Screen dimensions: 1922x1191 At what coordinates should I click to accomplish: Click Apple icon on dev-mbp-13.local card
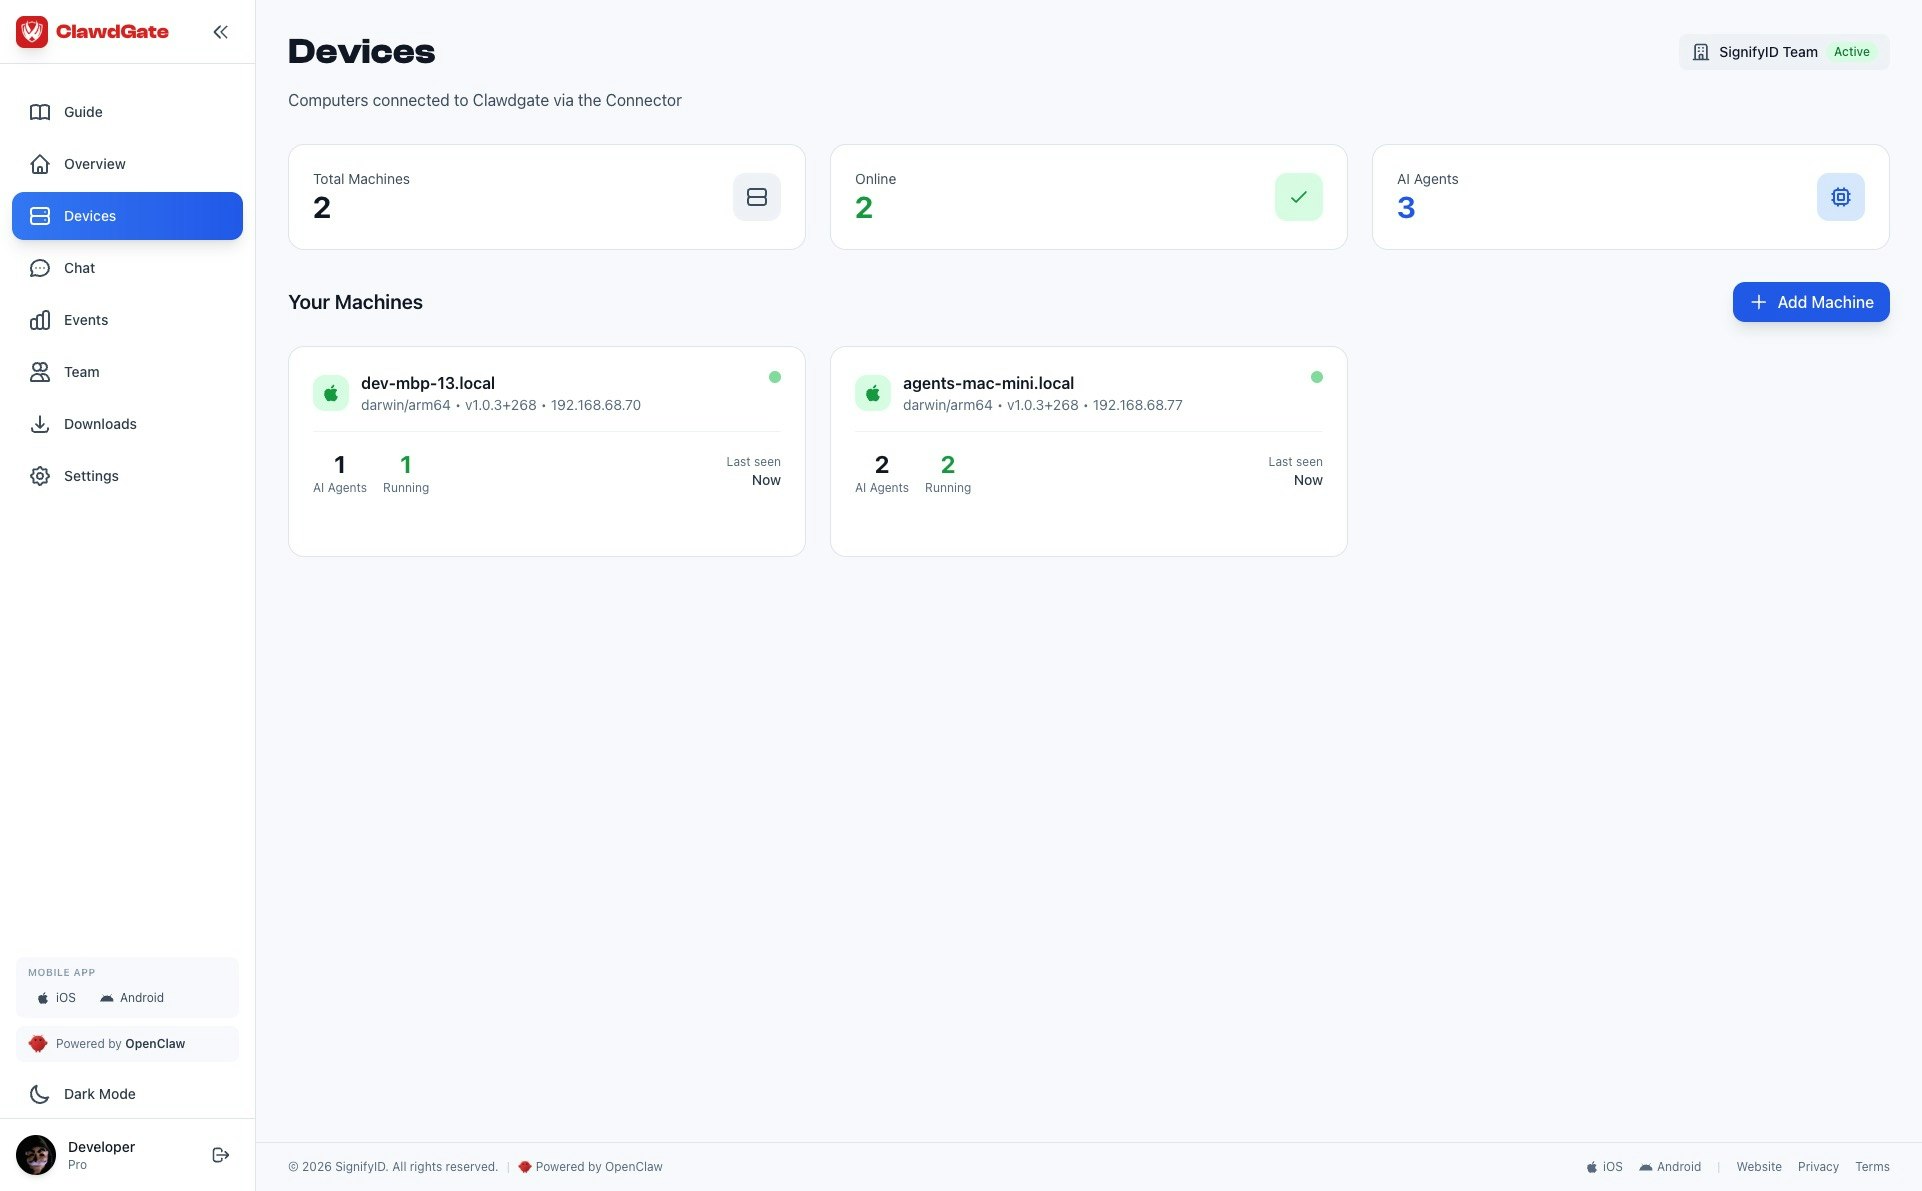click(331, 393)
